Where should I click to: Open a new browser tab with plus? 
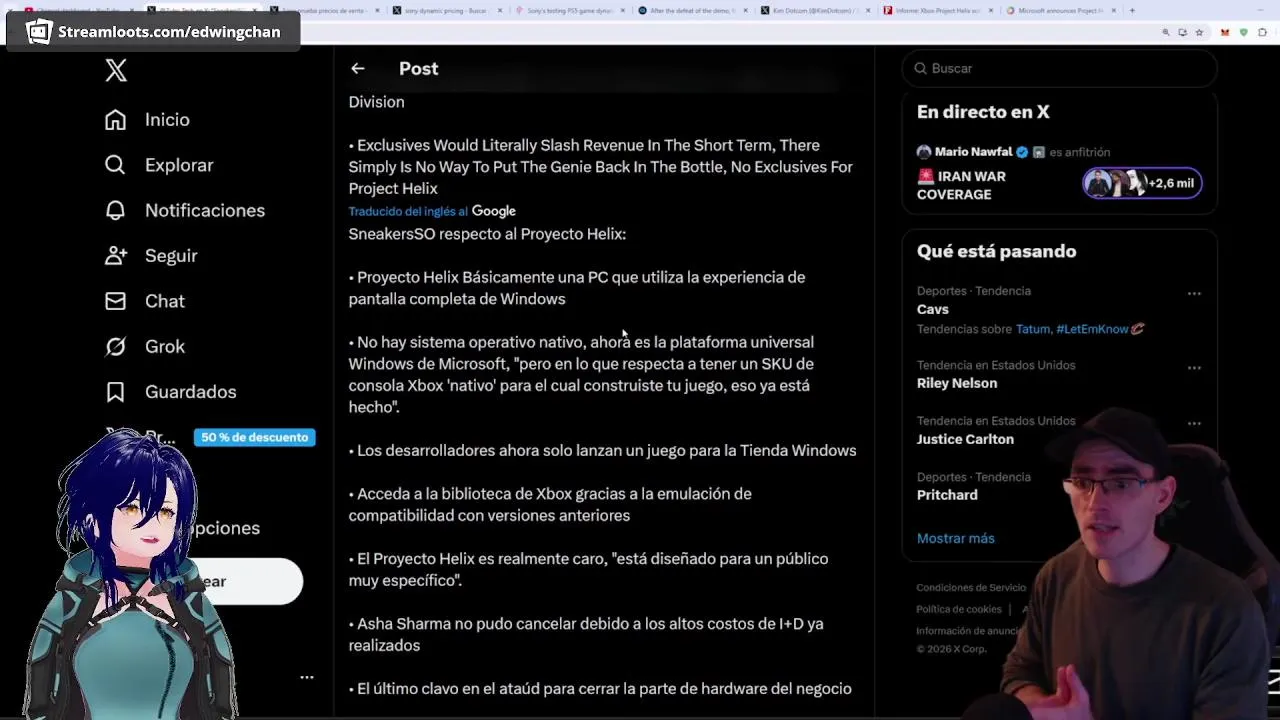pos(1132,10)
